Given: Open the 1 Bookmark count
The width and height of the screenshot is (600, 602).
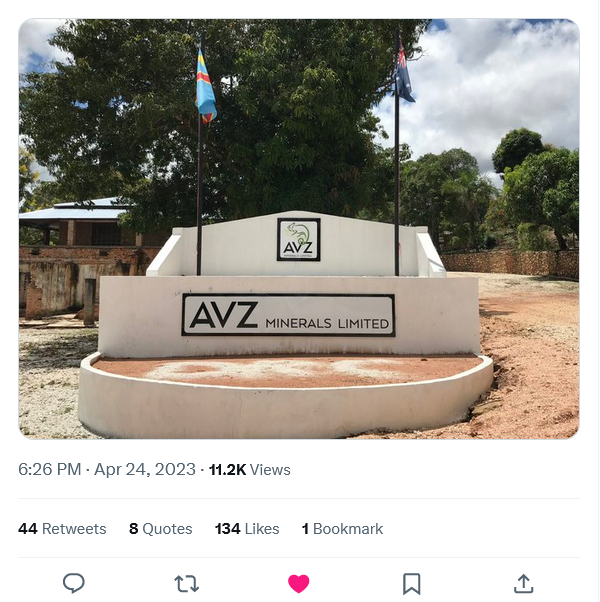Looking at the screenshot, I should coord(342,529).
